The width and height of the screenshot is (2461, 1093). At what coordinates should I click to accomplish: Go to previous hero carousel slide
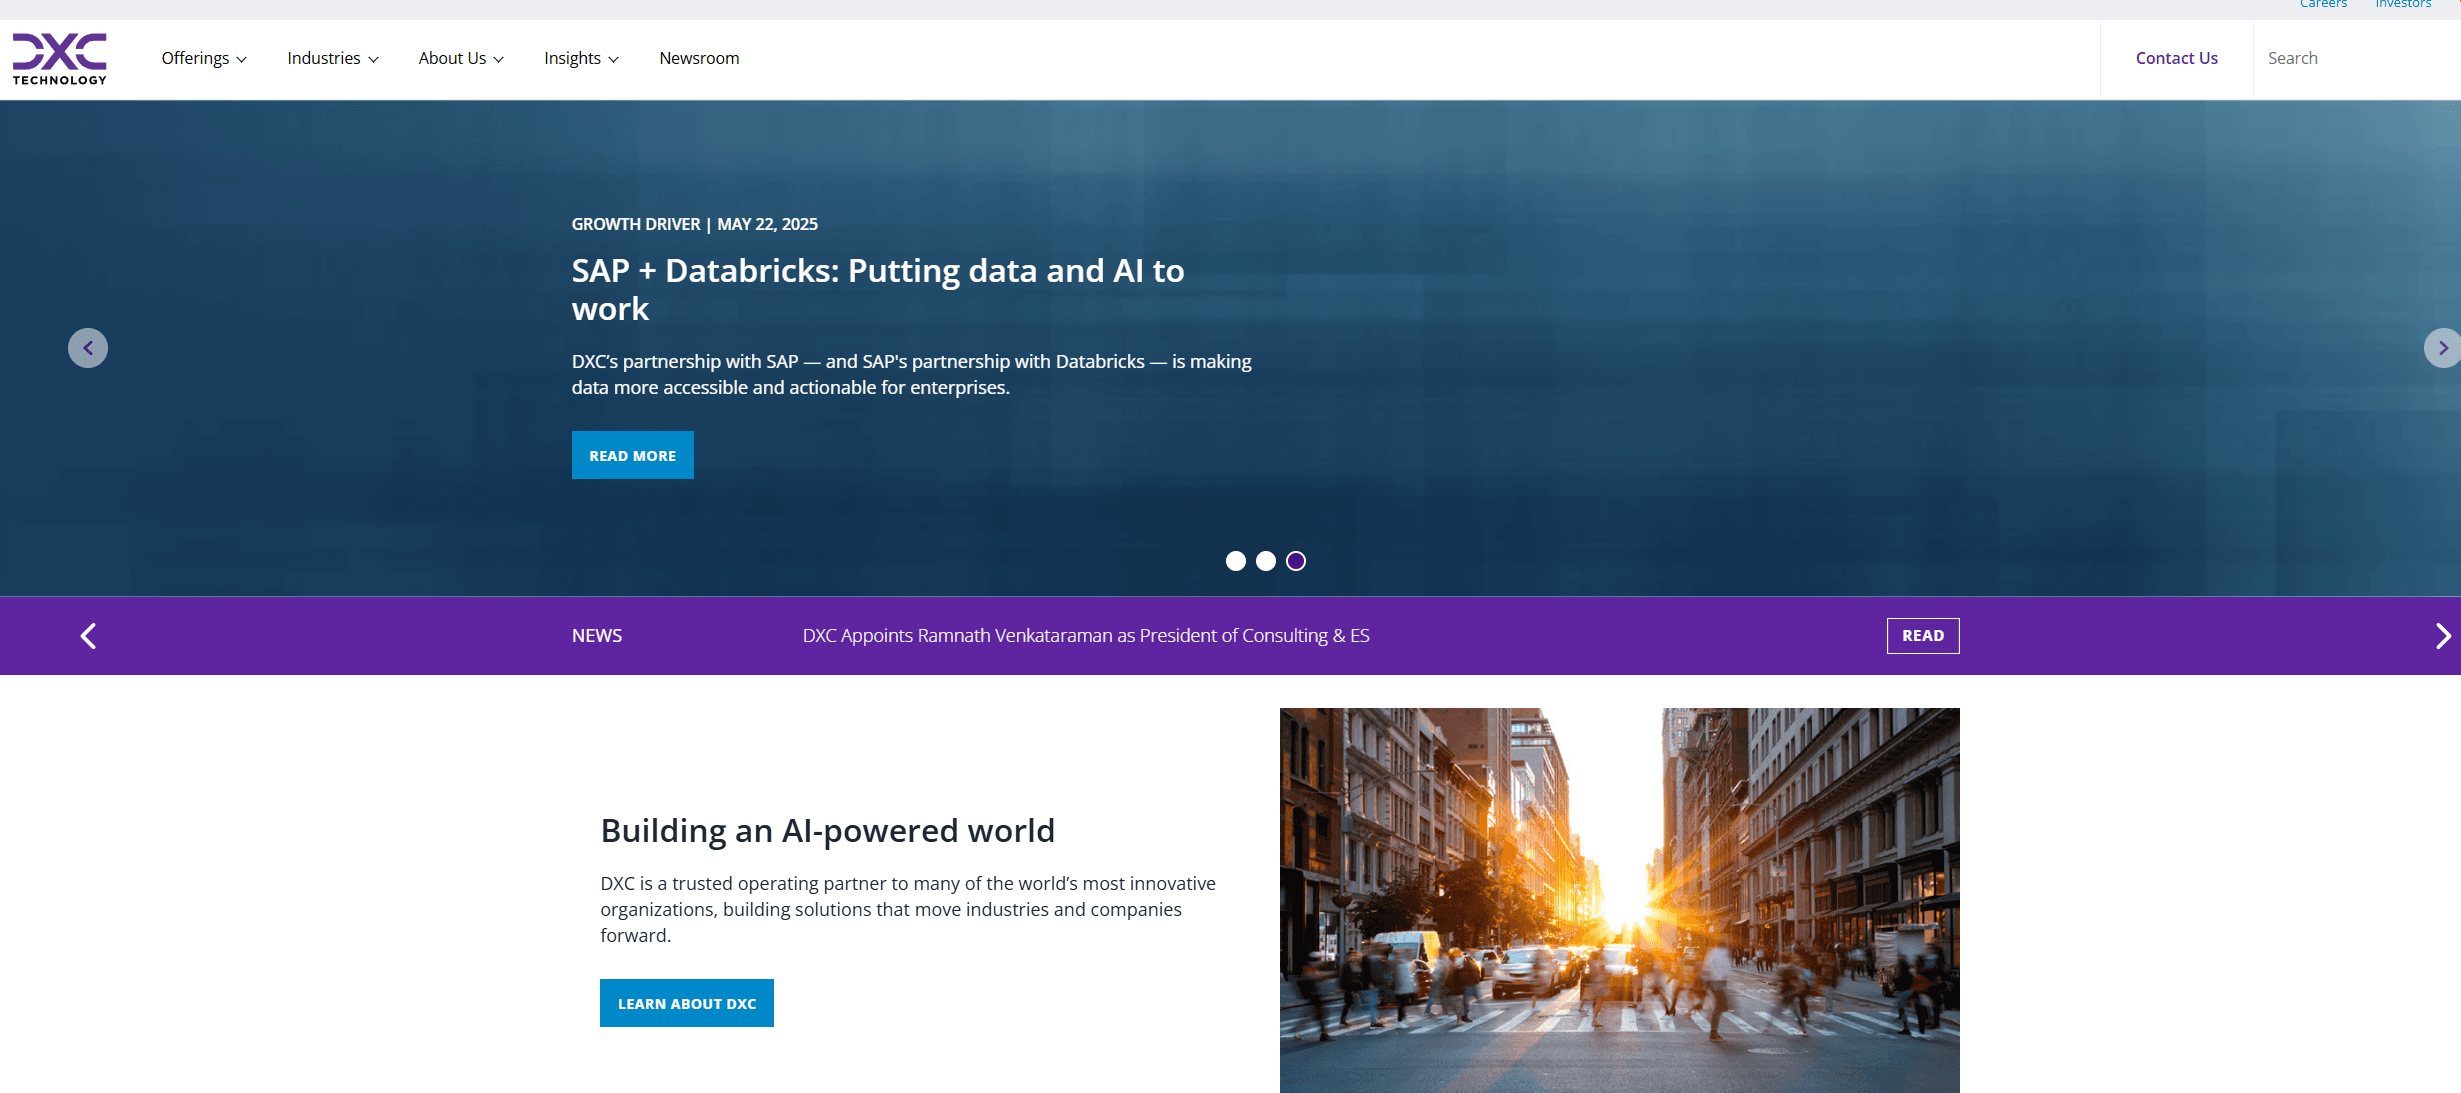(88, 348)
